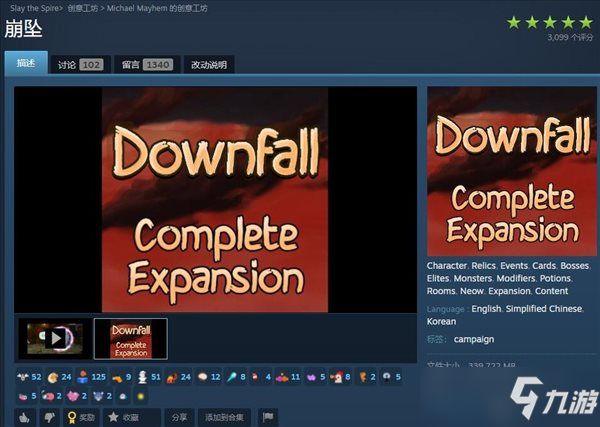Click the Bosses tag link
Viewport: 600px width, 427px height.
click(x=574, y=266)
